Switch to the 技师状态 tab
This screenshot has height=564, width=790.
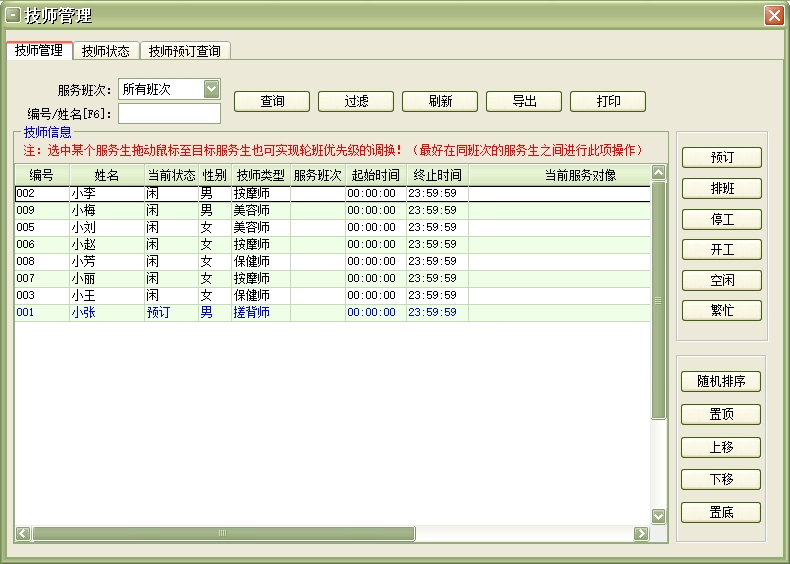pyautogui.click(x=105, y=51)
